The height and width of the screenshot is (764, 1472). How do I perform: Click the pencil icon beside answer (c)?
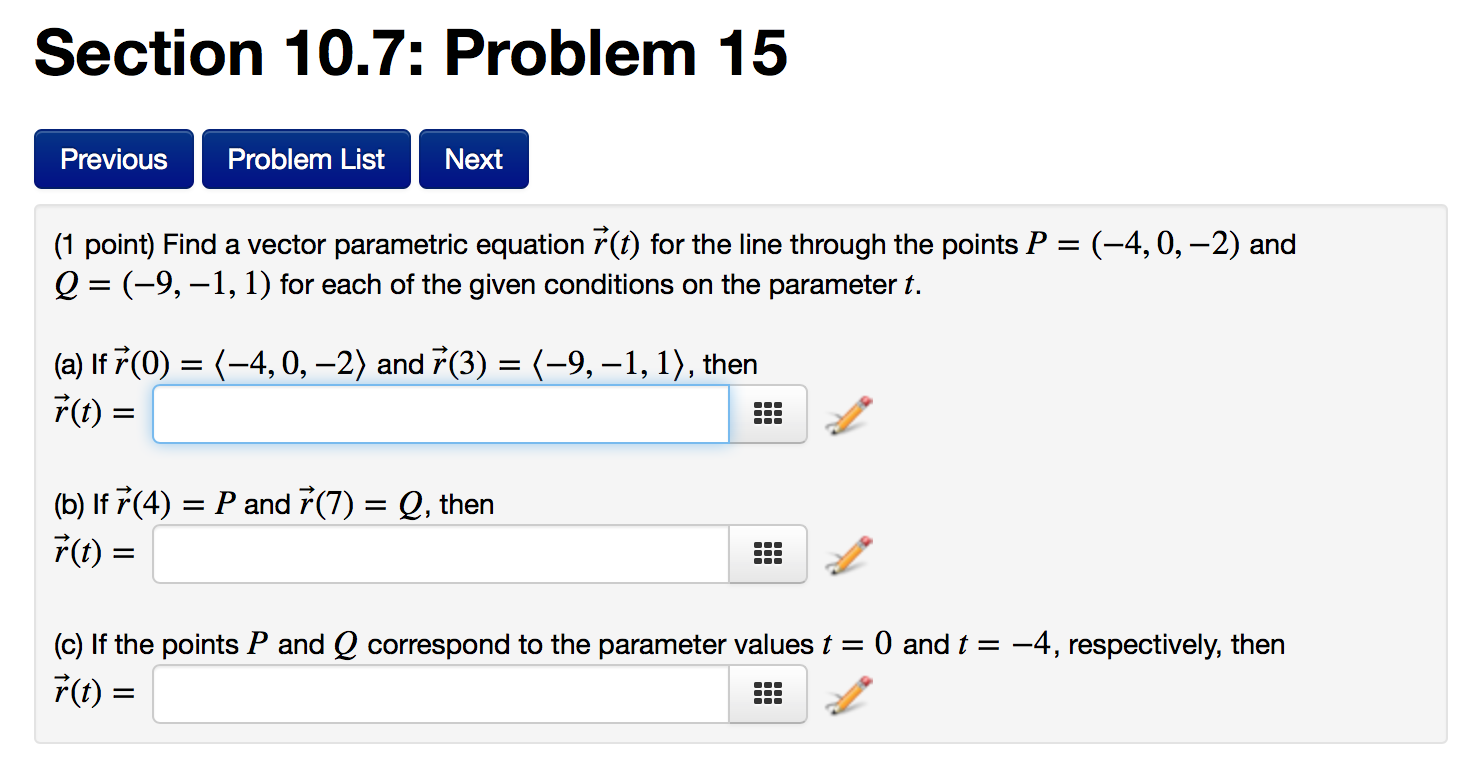[x=847, y=694]
